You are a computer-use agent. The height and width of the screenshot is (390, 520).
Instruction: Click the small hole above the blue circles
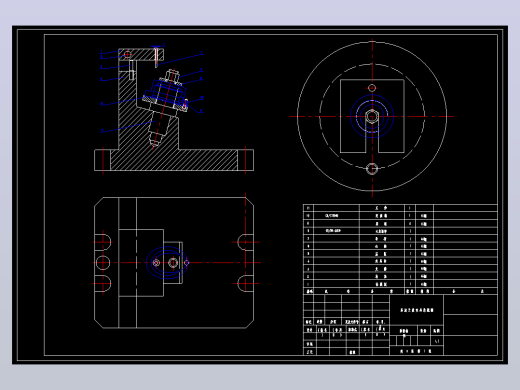tap(372, 88)
